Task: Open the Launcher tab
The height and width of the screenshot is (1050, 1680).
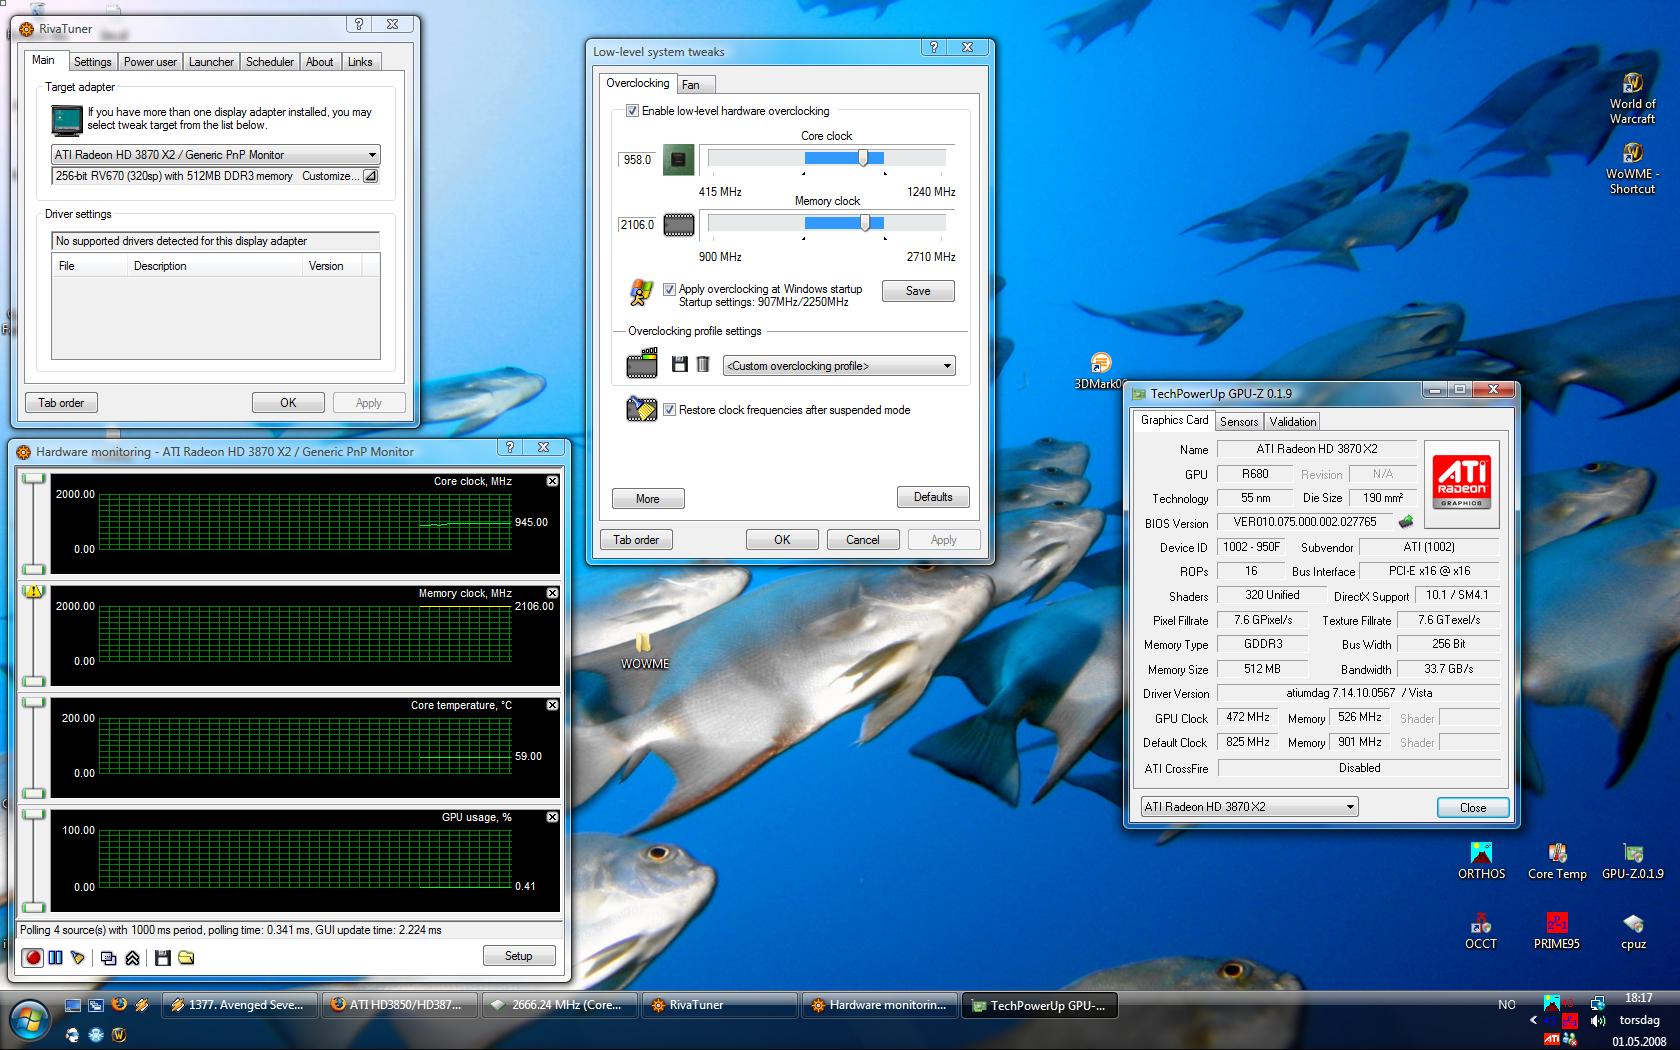Action: click(x=211, y=62)
